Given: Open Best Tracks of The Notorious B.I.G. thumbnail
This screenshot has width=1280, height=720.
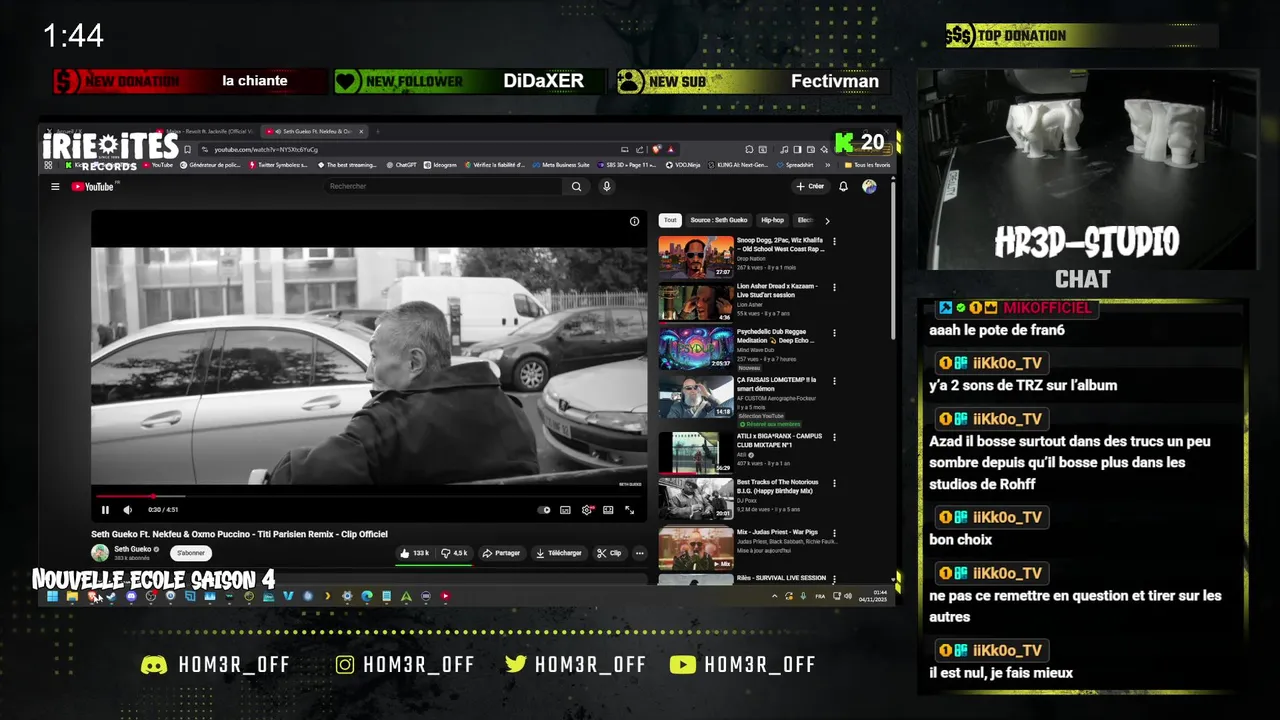Looking at the screenshot, I should click(x=695, y=498).
